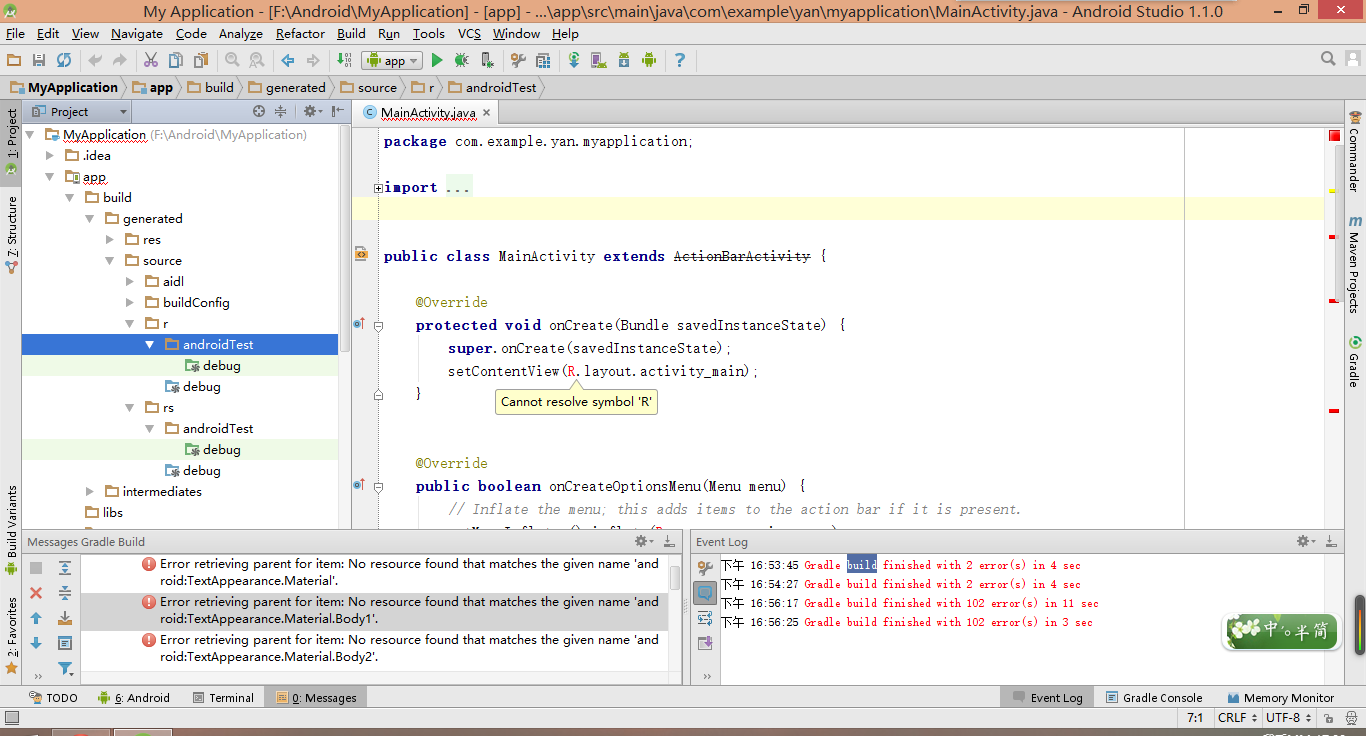Toggle the Build Variants side button
This screenshot has height=736, width=1366.
(11, 530)
